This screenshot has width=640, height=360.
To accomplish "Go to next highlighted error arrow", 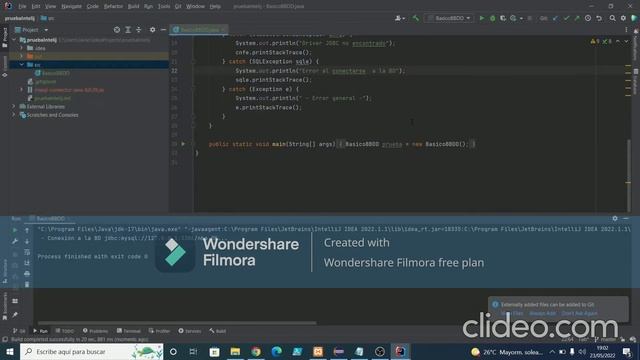I will point(626,41).
